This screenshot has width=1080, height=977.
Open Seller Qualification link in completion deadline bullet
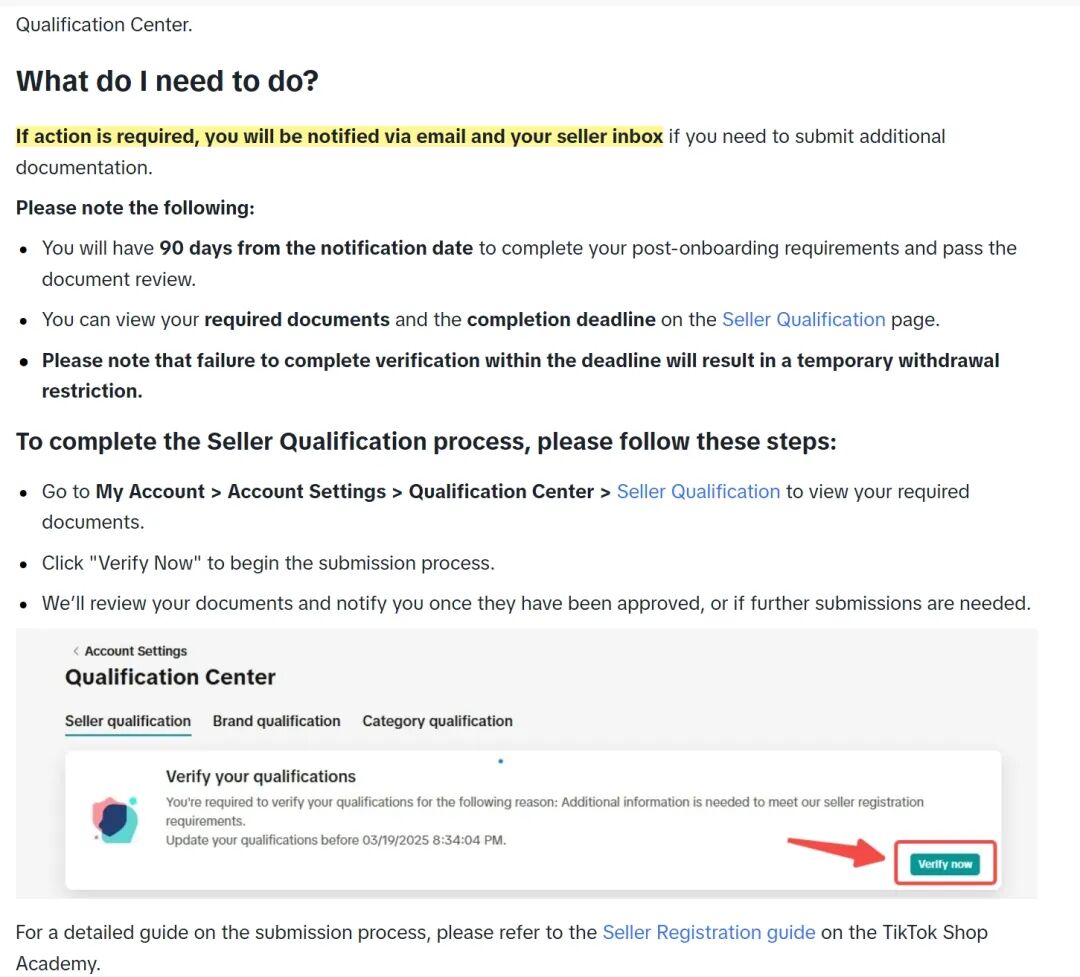(x=803, y=320)
